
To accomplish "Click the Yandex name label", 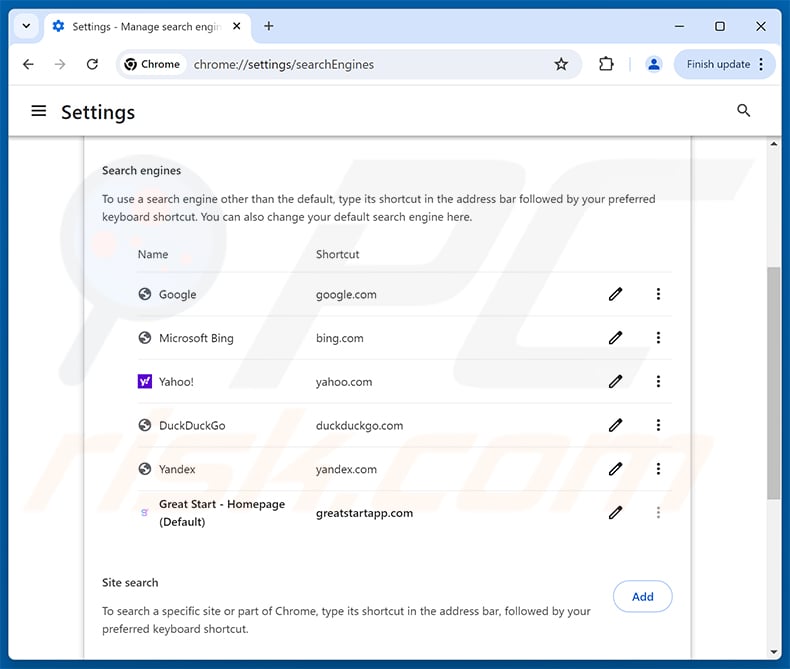I will point(177,469).
